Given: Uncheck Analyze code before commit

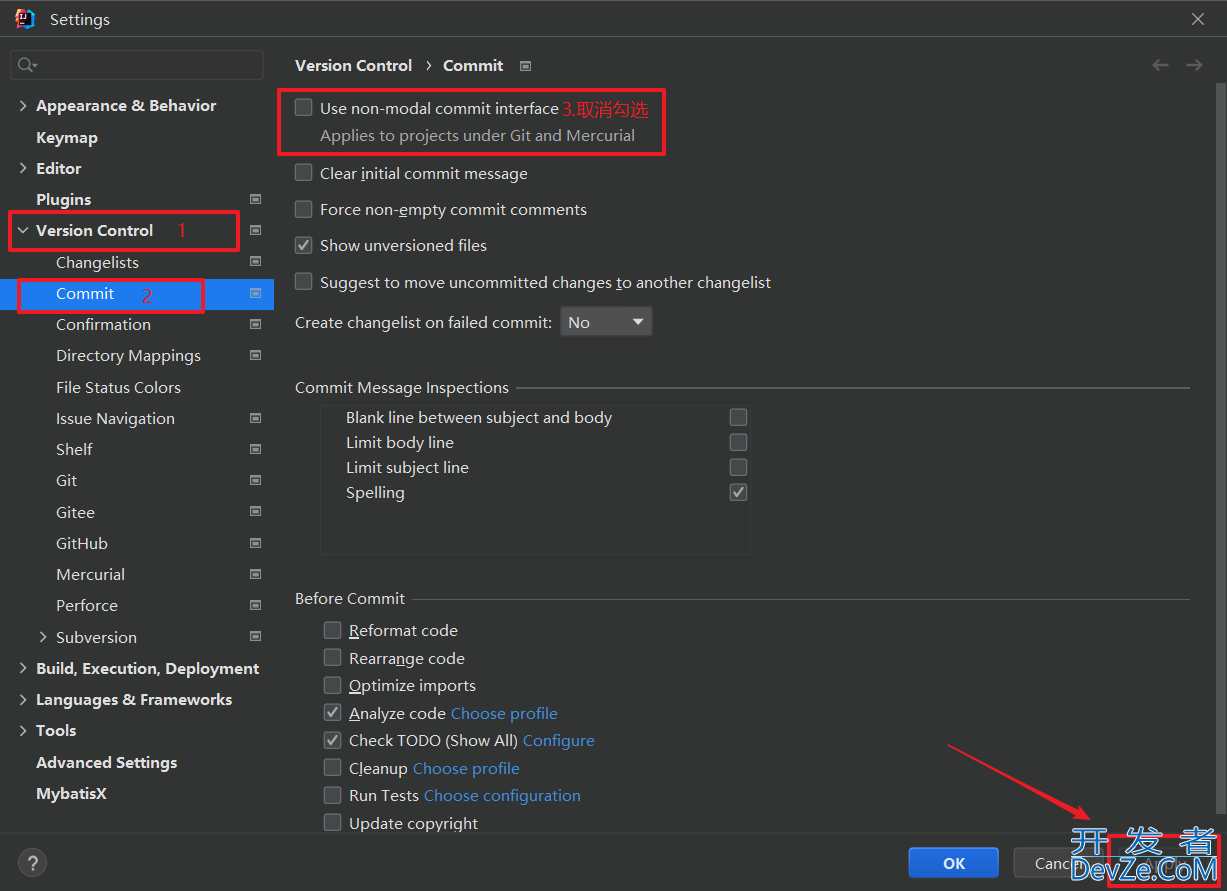Looking at the screenshot, I should click(332, 713).
